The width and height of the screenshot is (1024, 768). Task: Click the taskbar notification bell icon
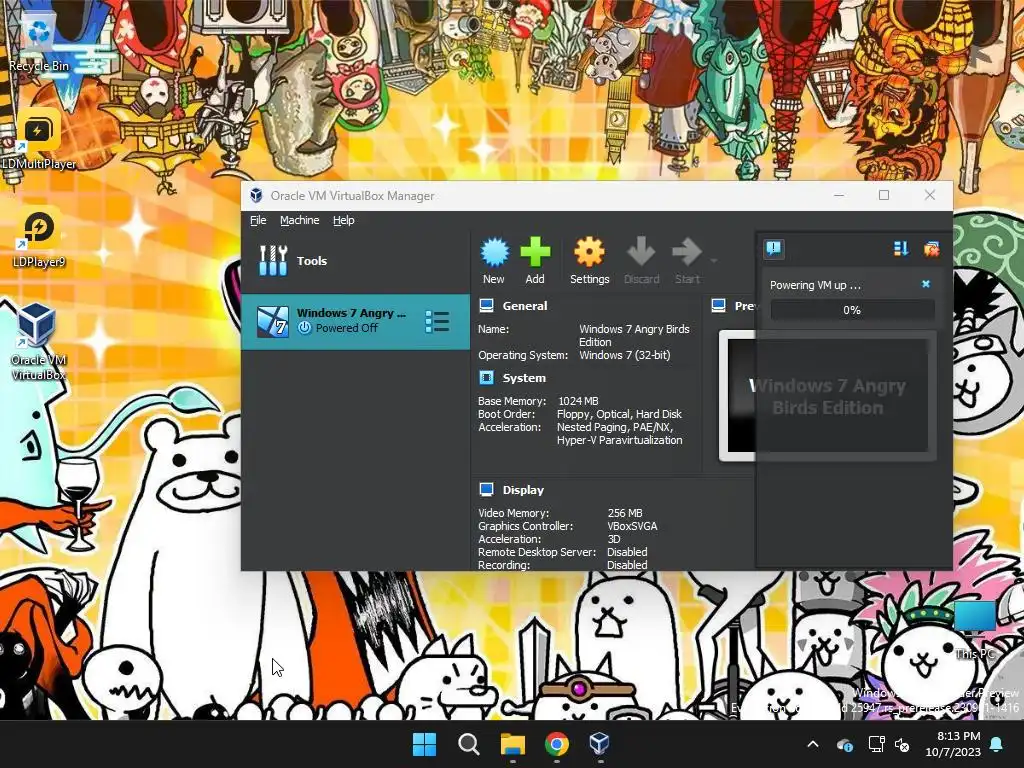click(997, 744)
